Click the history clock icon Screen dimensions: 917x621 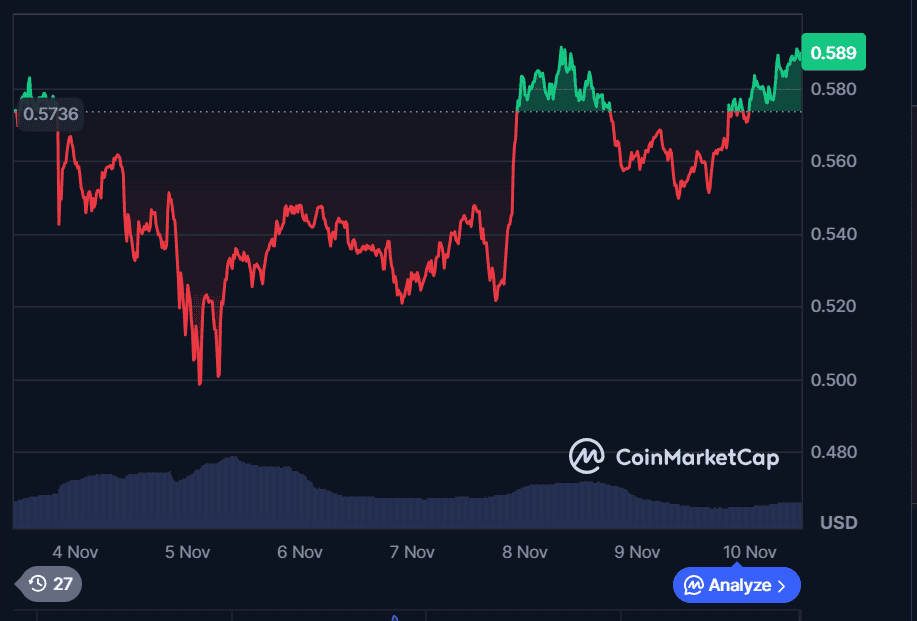tap(38, 584)
